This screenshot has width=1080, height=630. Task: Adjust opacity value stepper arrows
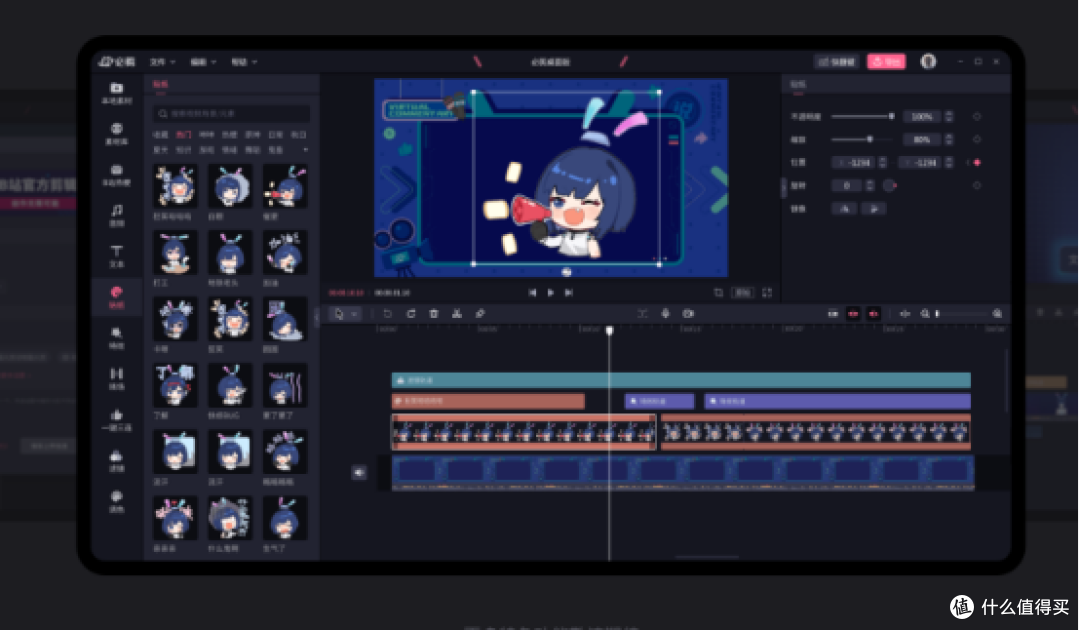949,116
